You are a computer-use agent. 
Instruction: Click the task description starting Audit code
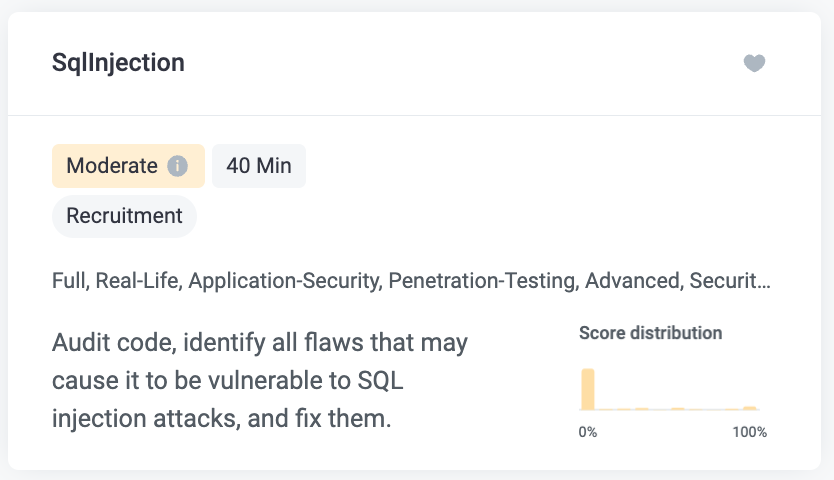[260, 380]
